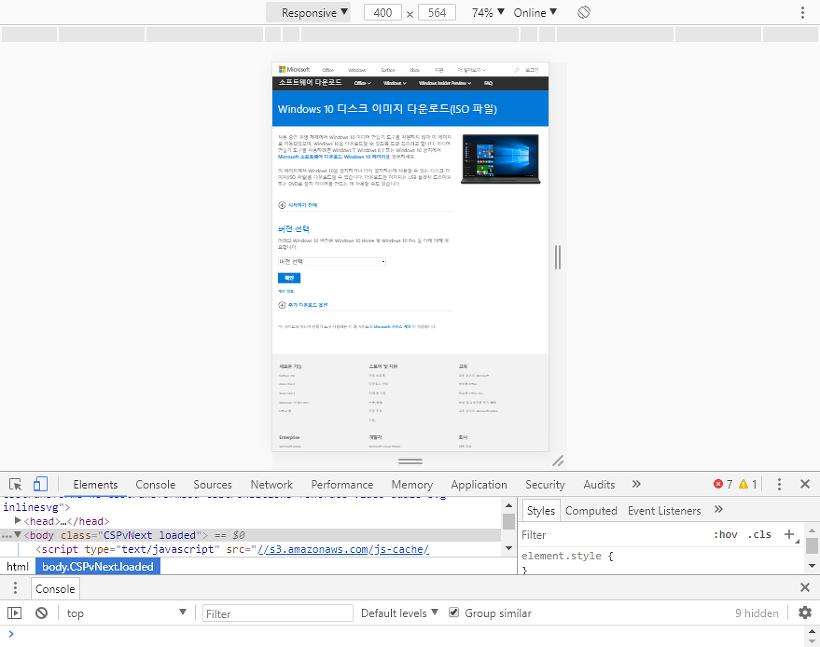This screenshot has height=647, width=820.
Task: Toggle the :hov element state button
Action: (x=725, y=535)
